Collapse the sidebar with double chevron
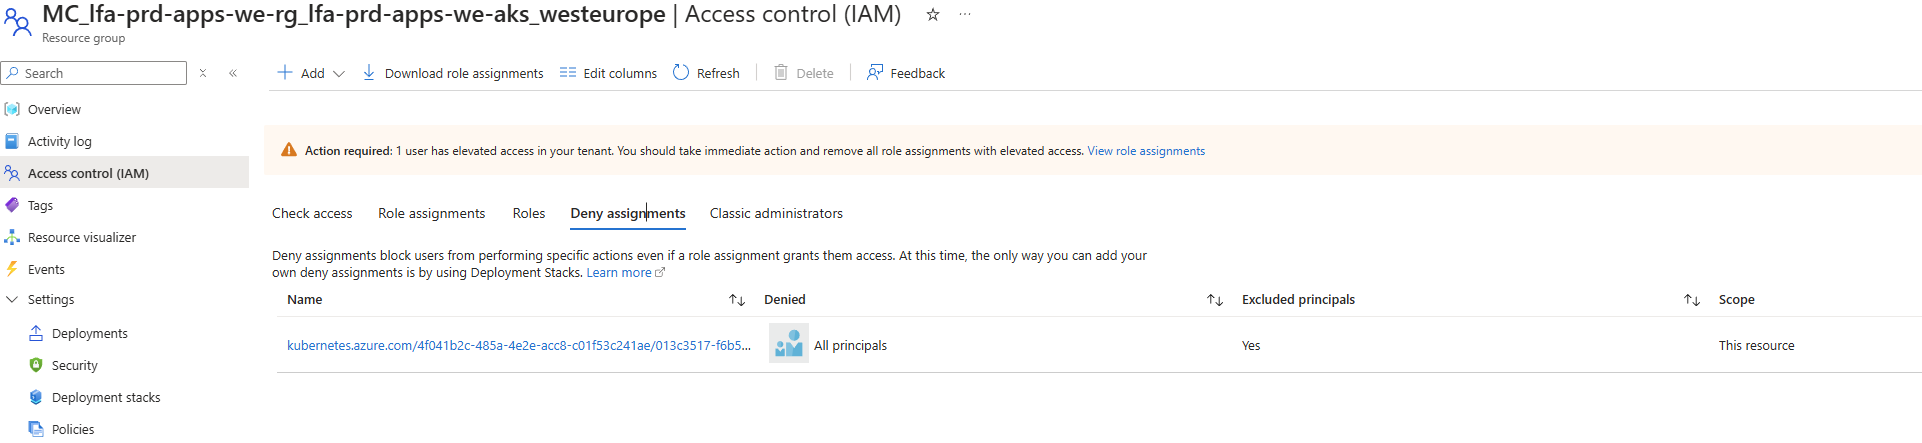The image size is (1922, 443). click(233, 73)
